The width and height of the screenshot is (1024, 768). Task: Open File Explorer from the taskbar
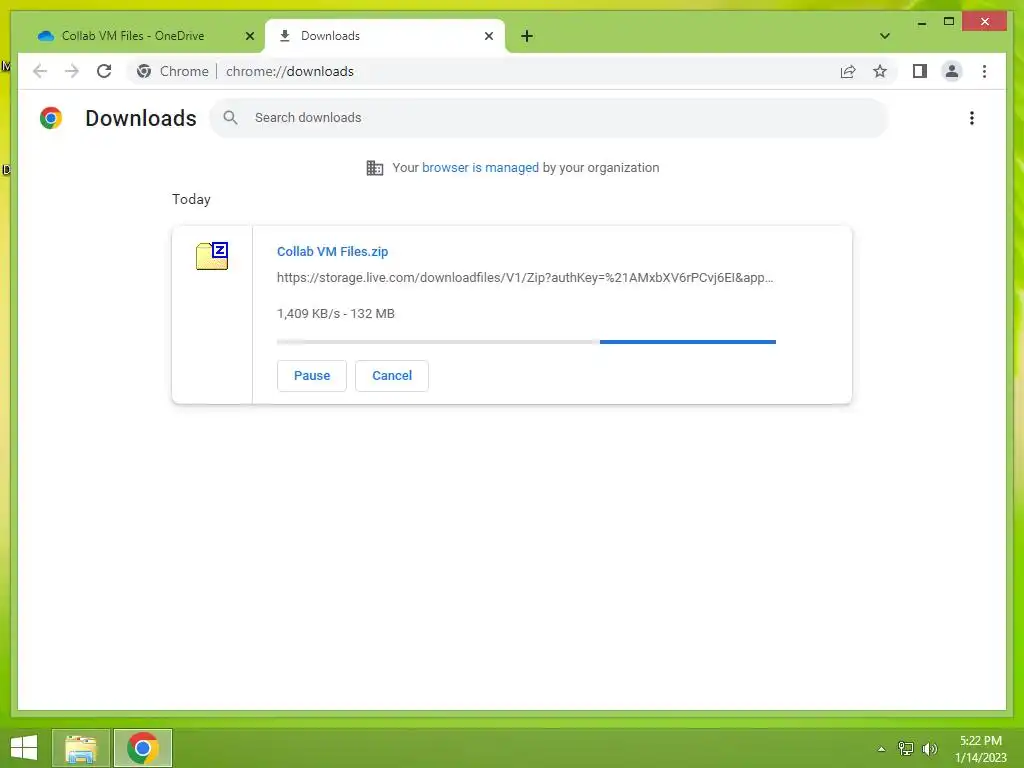81,748
